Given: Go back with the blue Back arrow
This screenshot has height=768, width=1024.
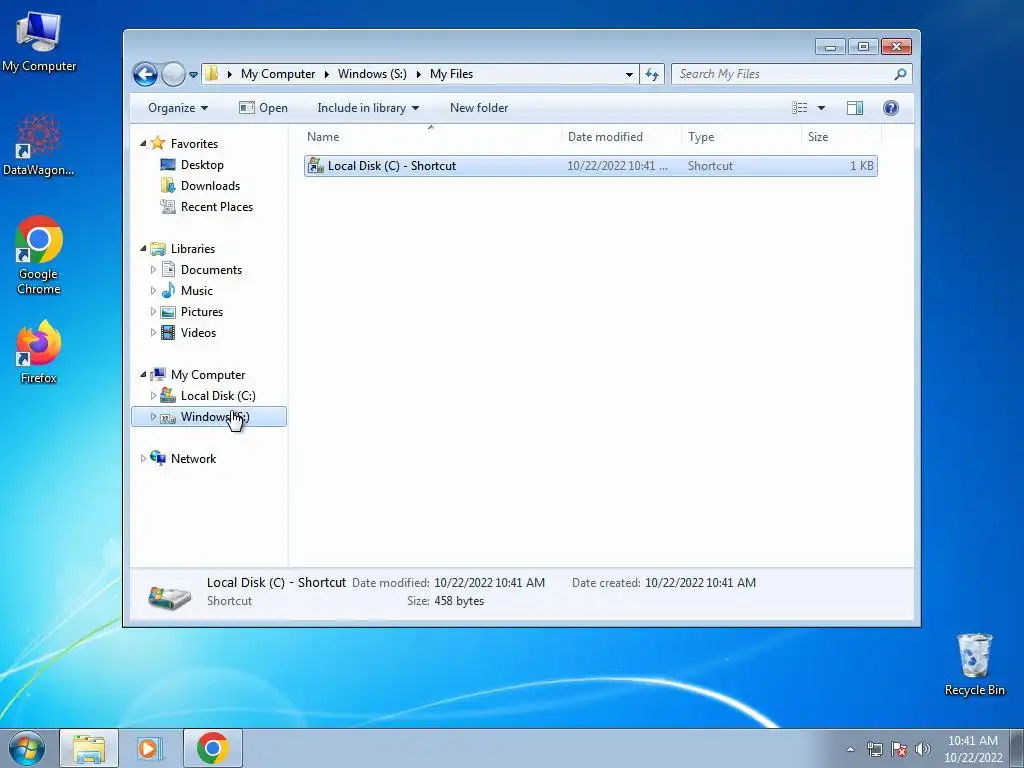Looking at the screenshot, I should tap(145, 74).
